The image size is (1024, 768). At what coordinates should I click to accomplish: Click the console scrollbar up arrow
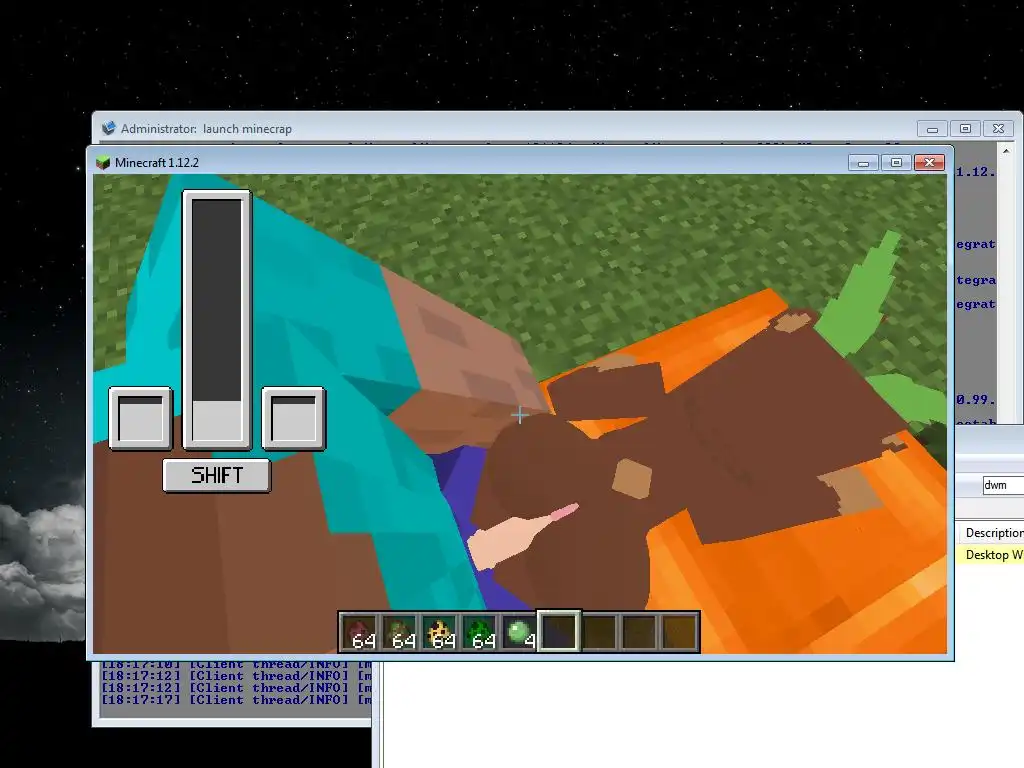click(1006, 151)
